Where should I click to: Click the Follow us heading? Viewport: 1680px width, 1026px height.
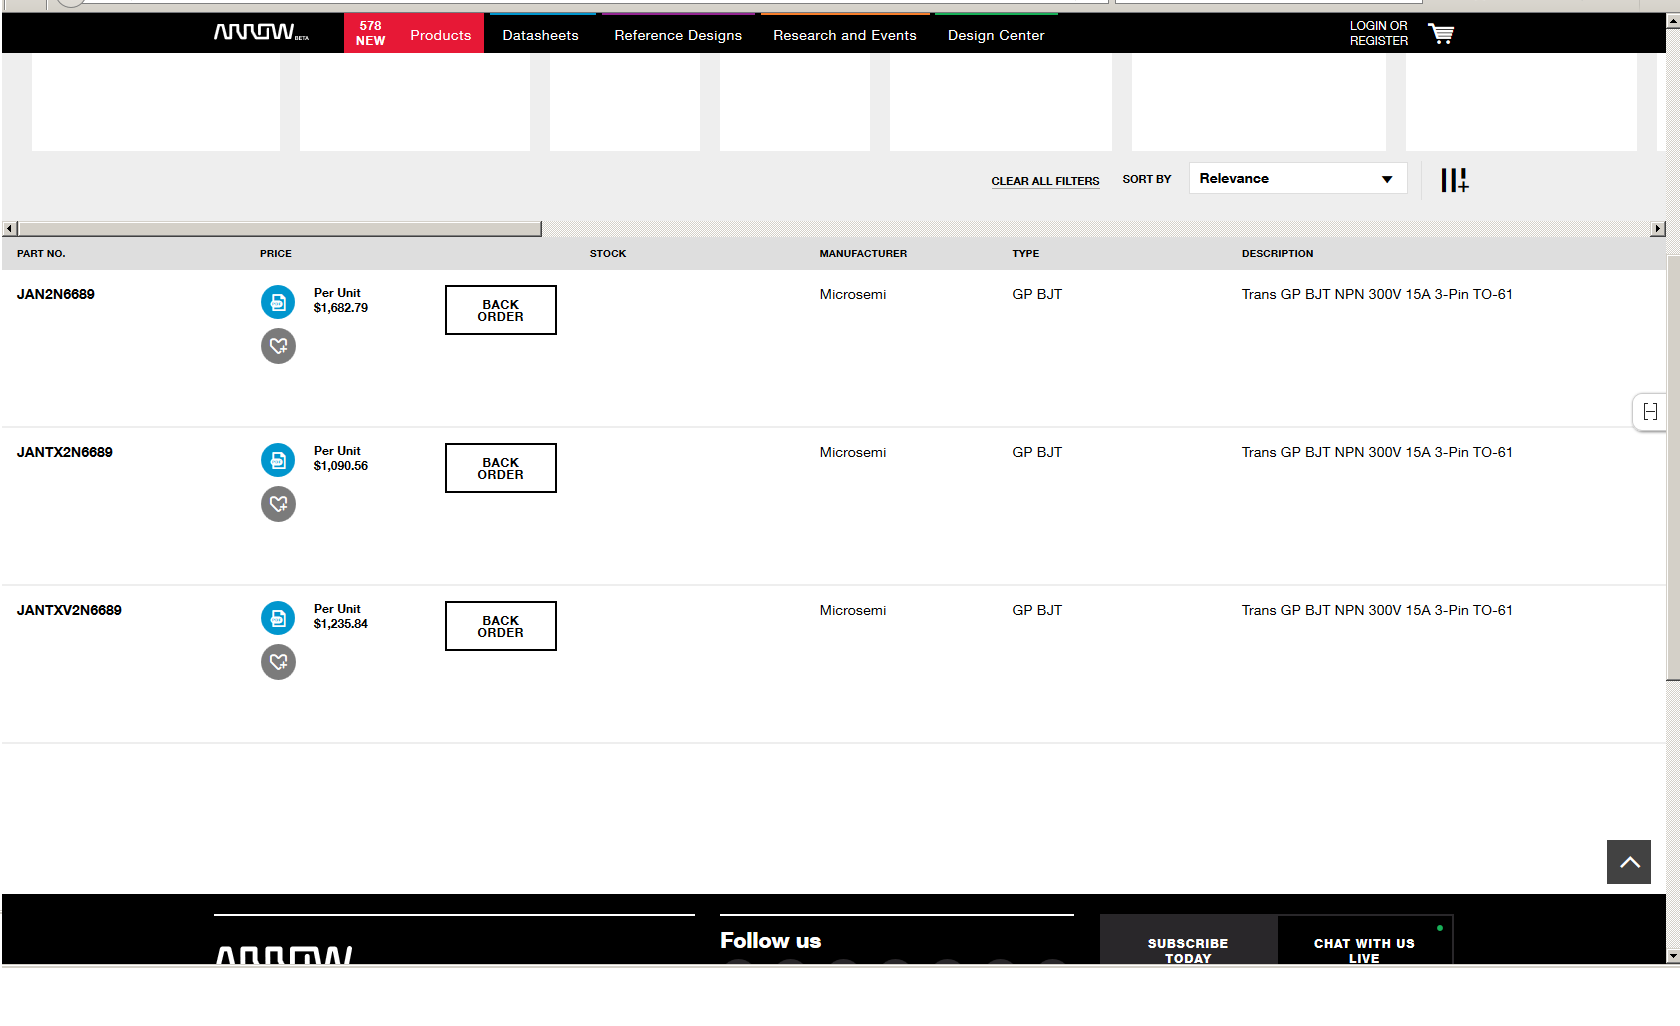click(770, 941)
